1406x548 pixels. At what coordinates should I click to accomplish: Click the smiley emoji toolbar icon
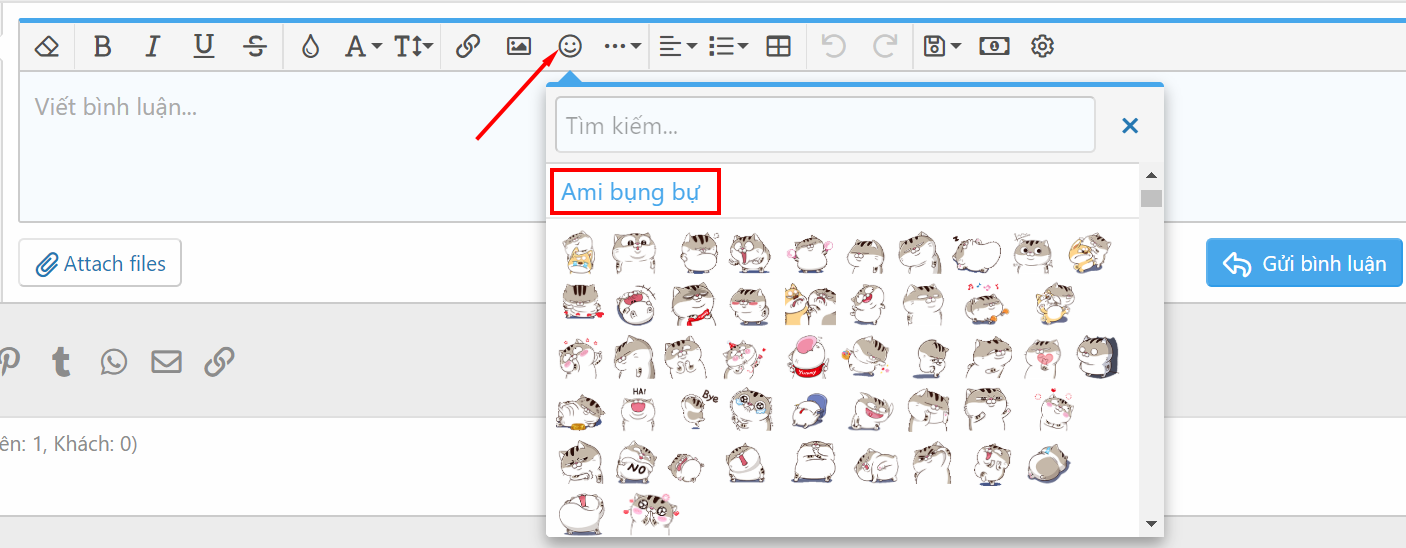click(x=570, y=46)
